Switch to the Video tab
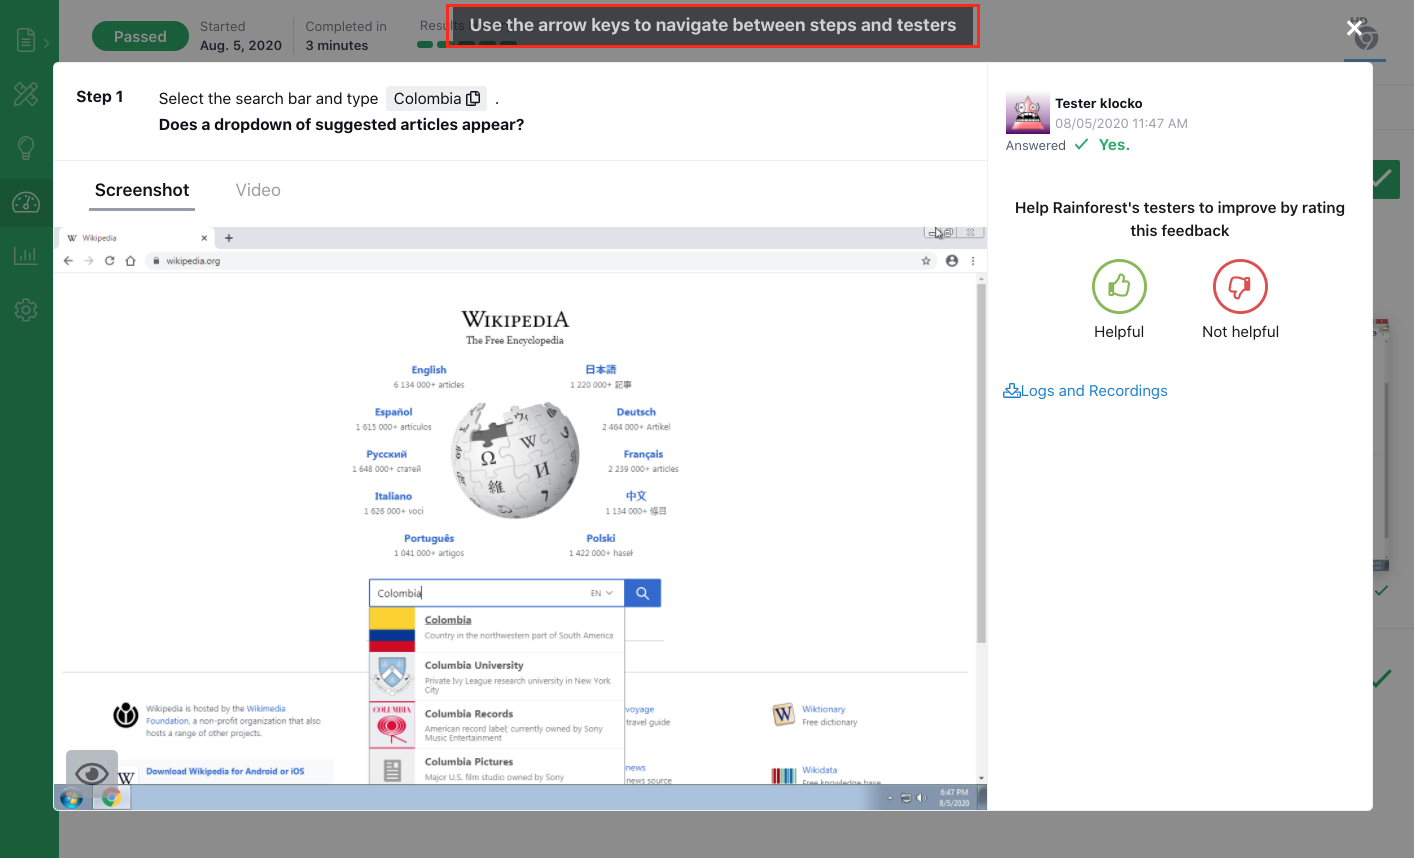The height and width of the screenshot is (858, 1414). tap(258, 190)
